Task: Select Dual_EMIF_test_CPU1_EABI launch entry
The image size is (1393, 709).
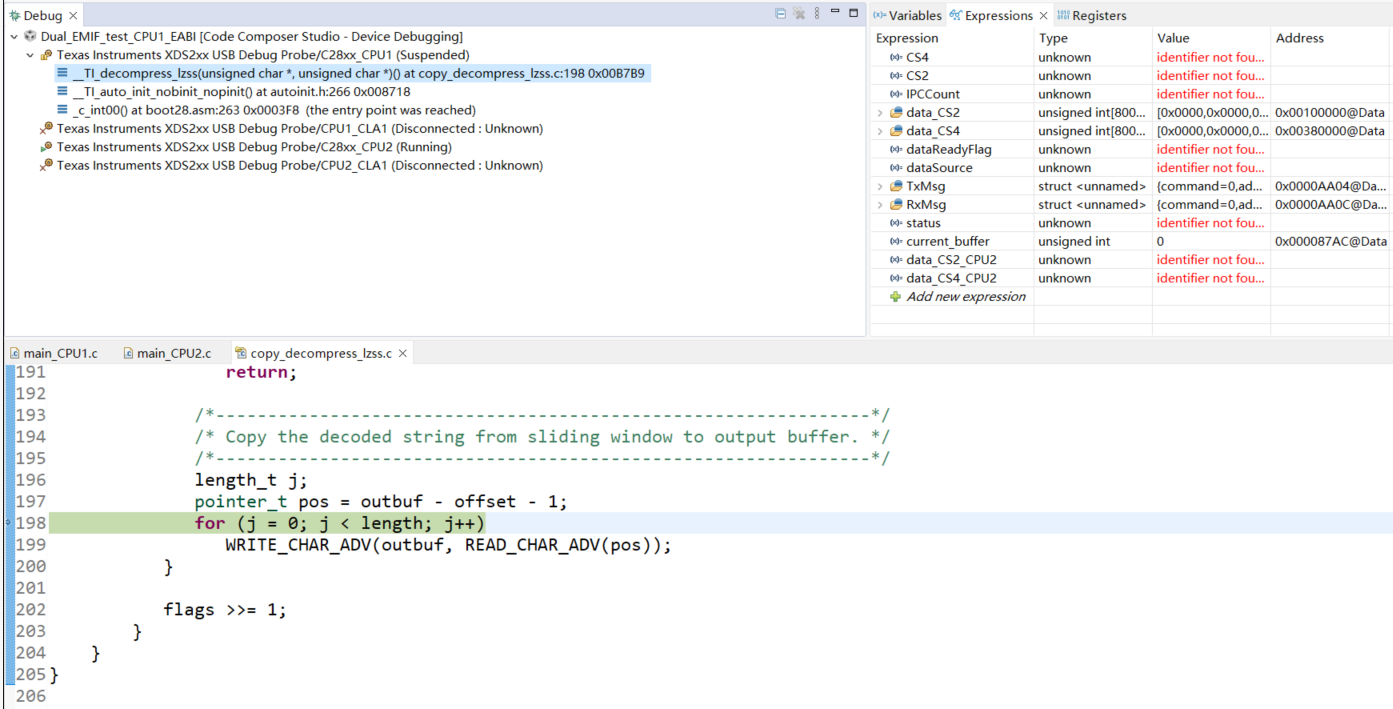Action: [252, 37]
